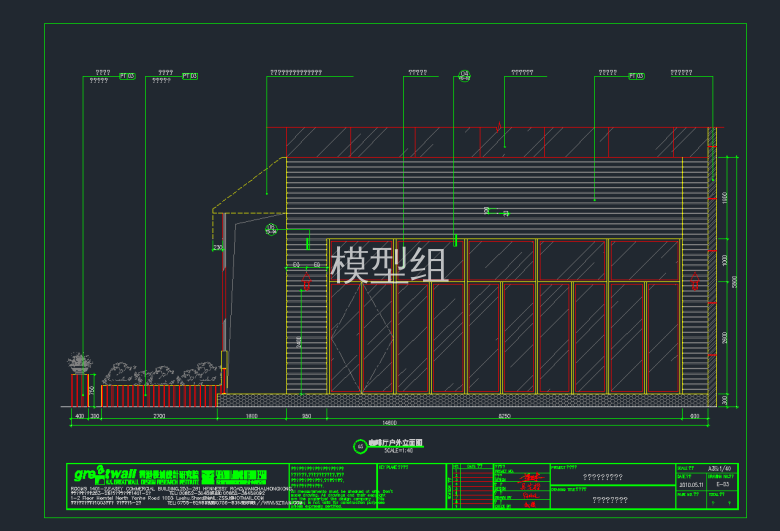The height and width of the screenshot is (531, 780).
Task: Select the shrub row above the red fence
Action: click(x=160, y=374)
